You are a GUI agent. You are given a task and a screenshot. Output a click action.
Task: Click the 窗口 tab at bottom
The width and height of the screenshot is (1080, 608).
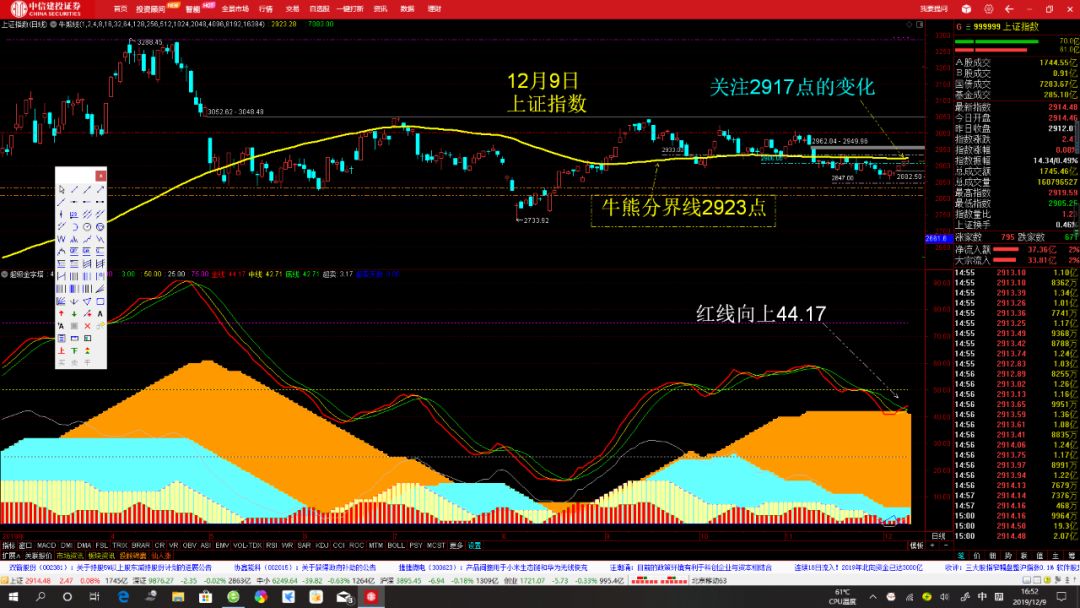click(x=25, y=545)
